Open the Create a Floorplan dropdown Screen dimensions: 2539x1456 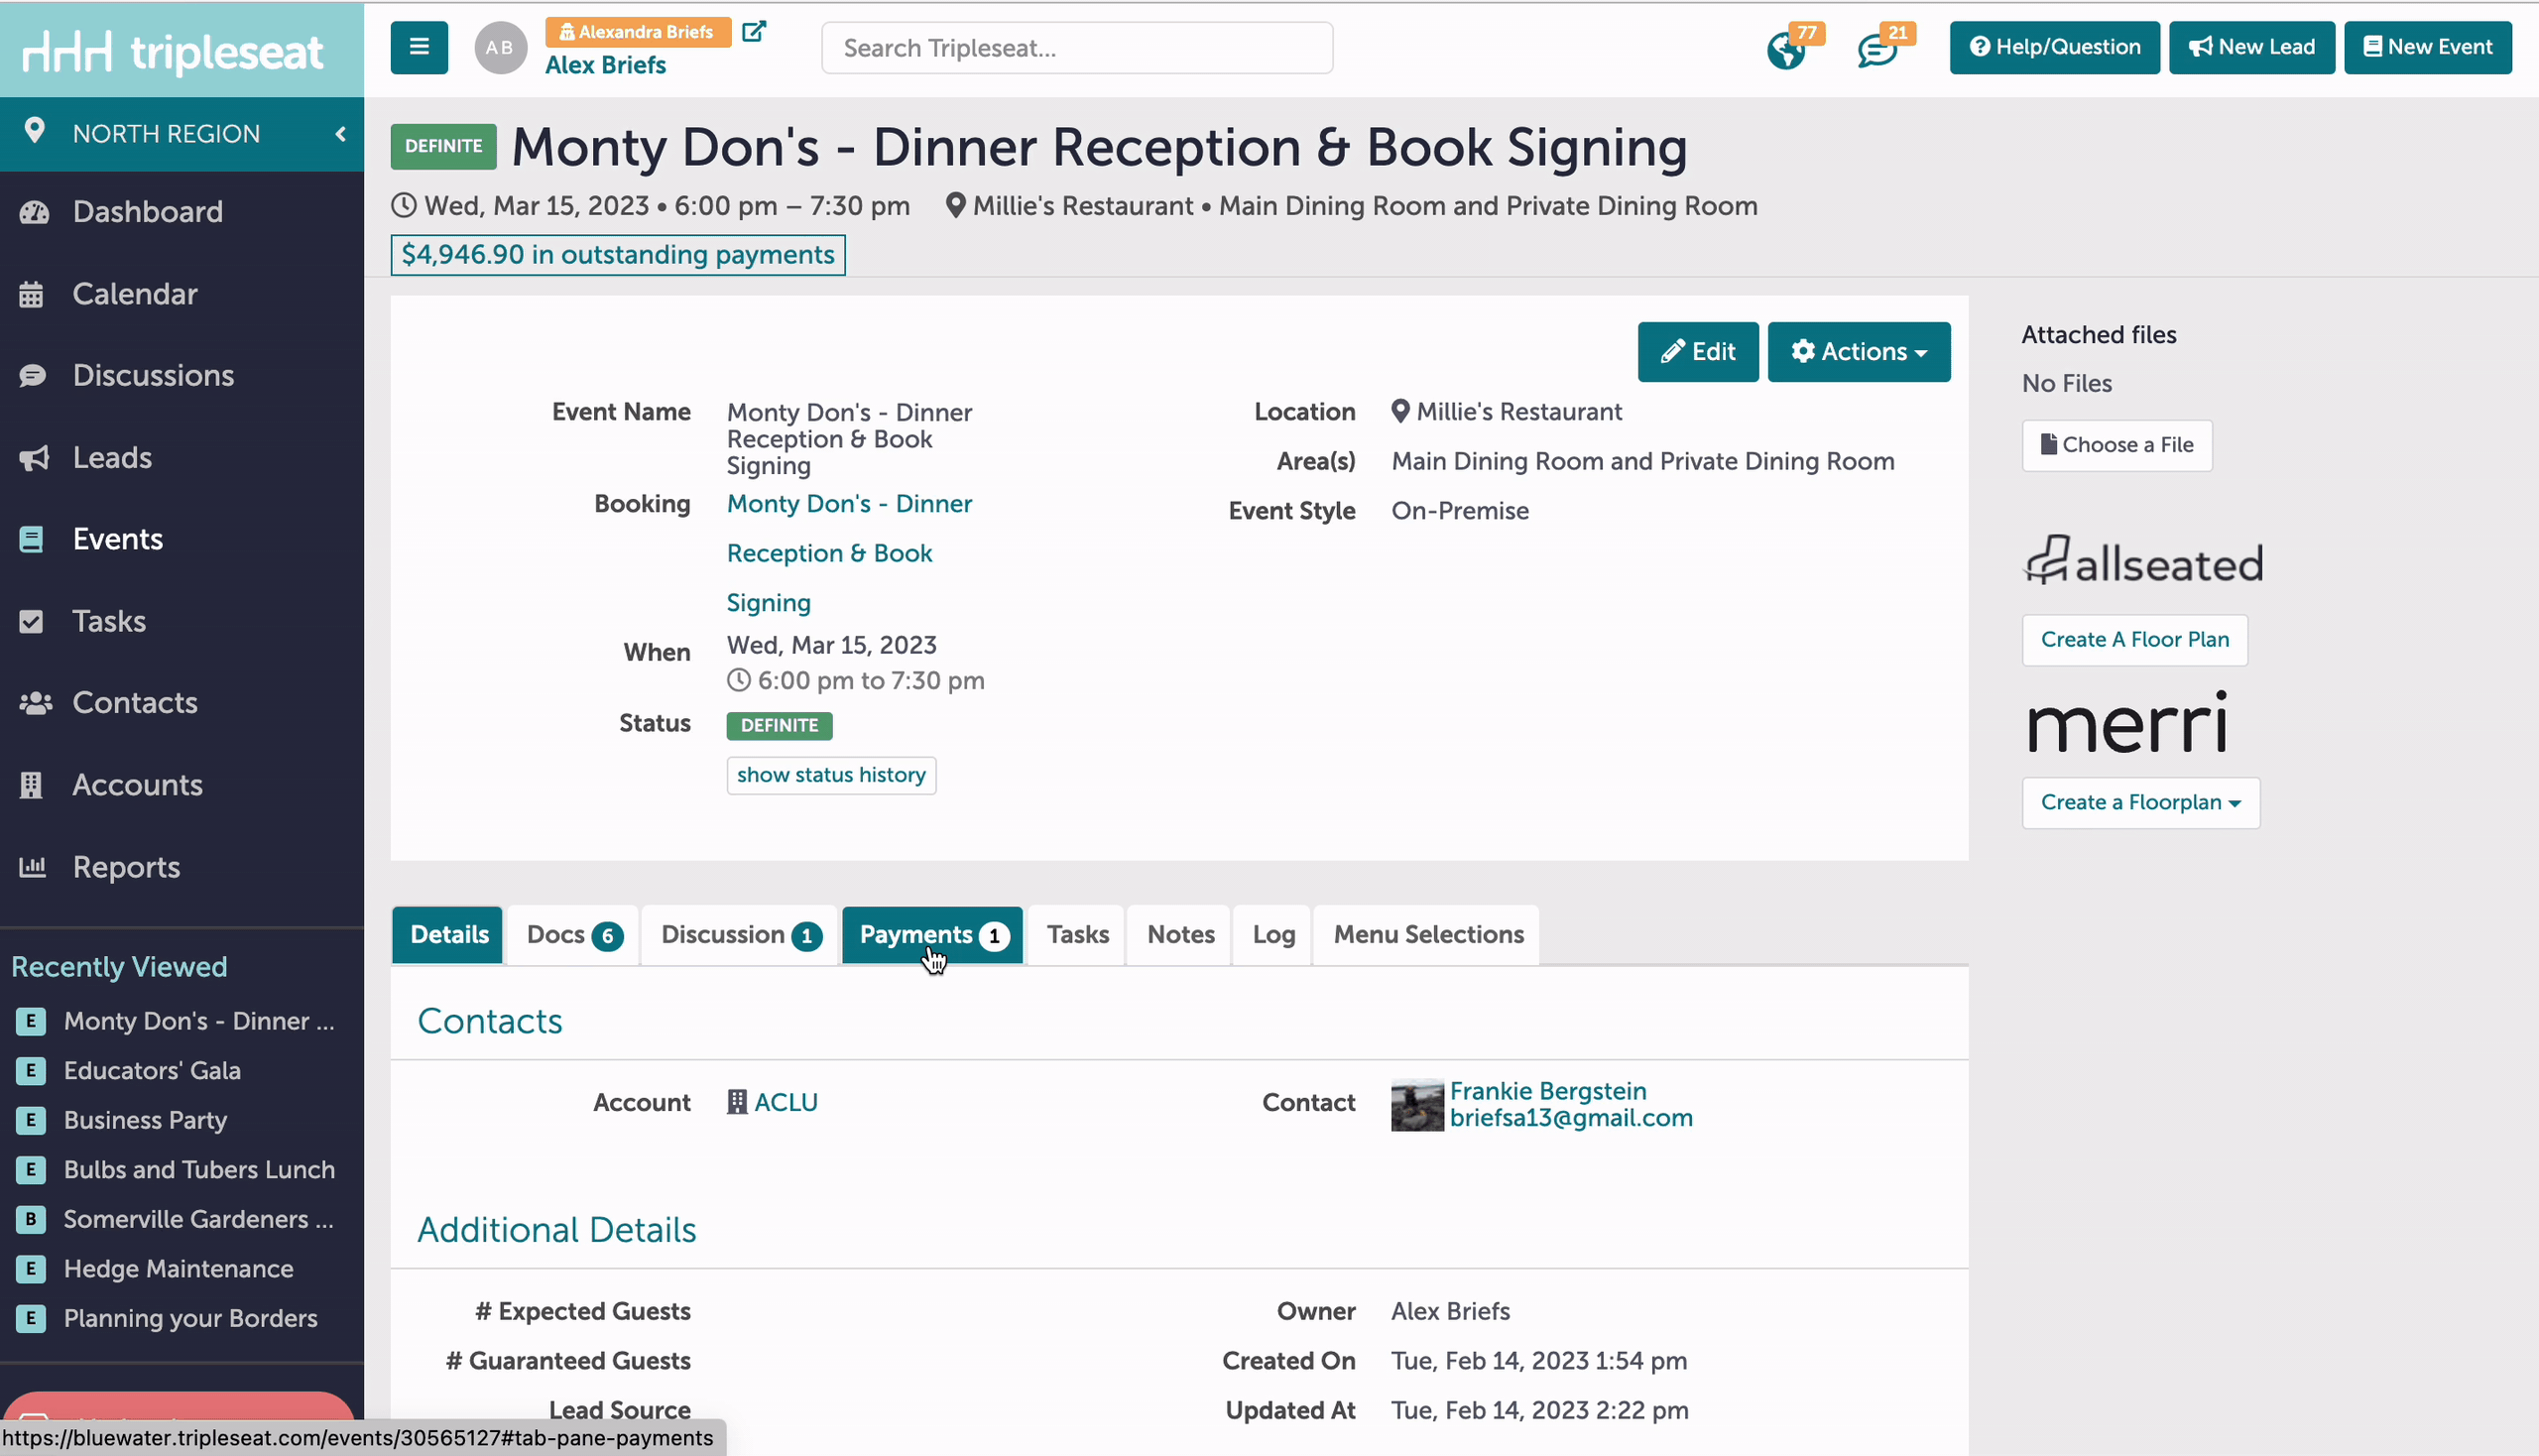[2140, 802]
